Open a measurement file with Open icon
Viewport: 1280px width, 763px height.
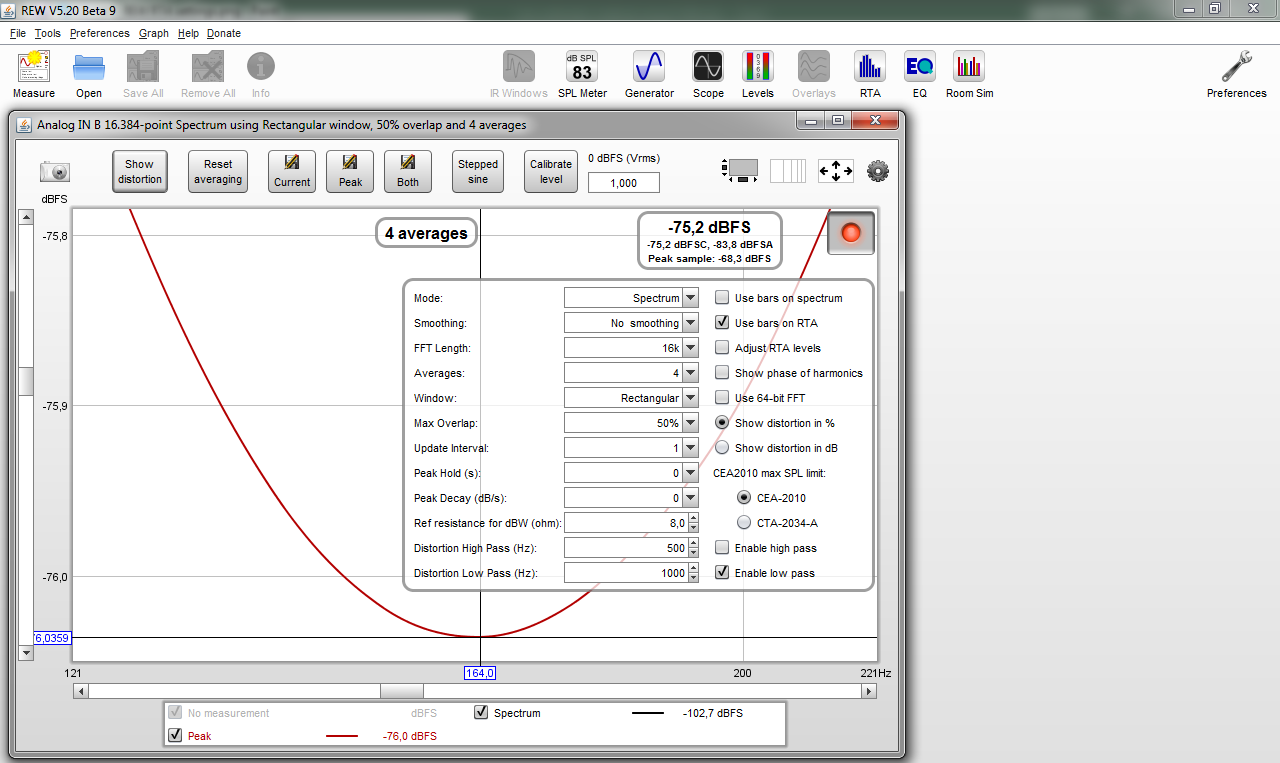point(89,68)
